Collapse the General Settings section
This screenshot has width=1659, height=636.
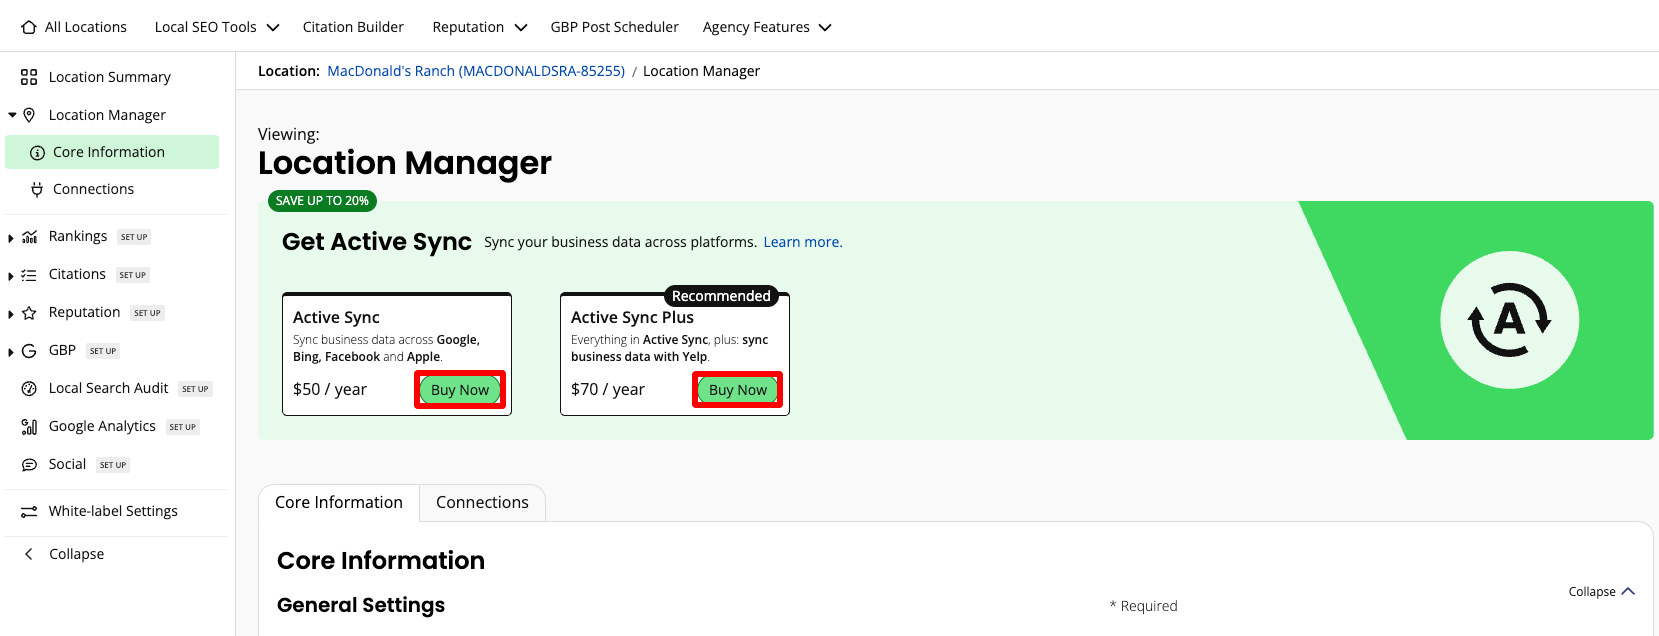[x=1601, y=591]
